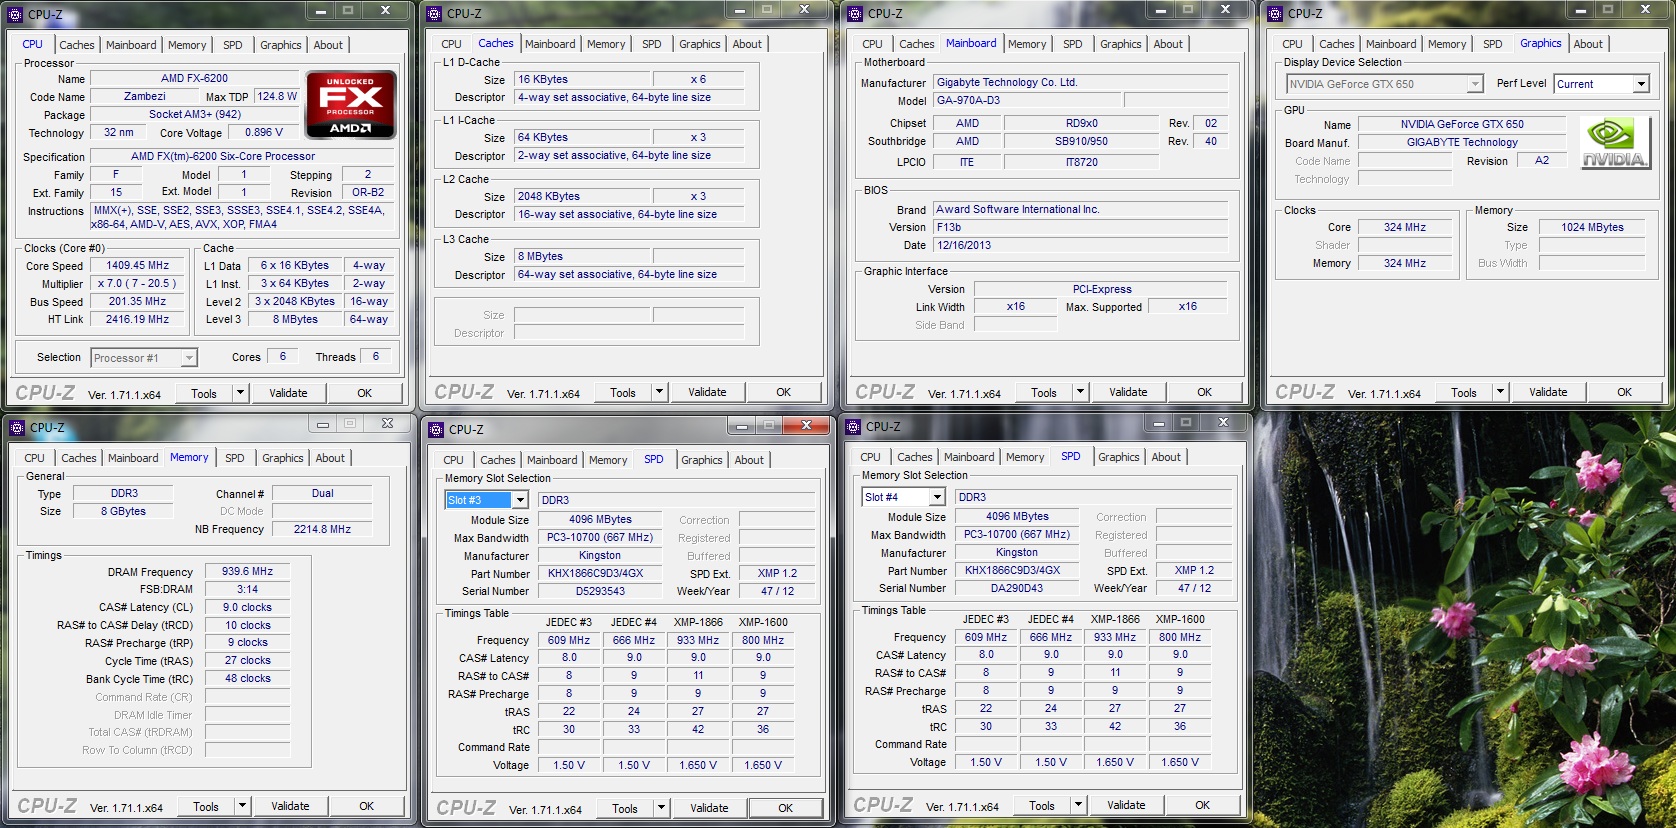Image resolution: width=1676 pixels, height=828 pixels.
Task: Click the CPU-Z title icon of the CPU tab window
Action: click(x=15, y=15)
